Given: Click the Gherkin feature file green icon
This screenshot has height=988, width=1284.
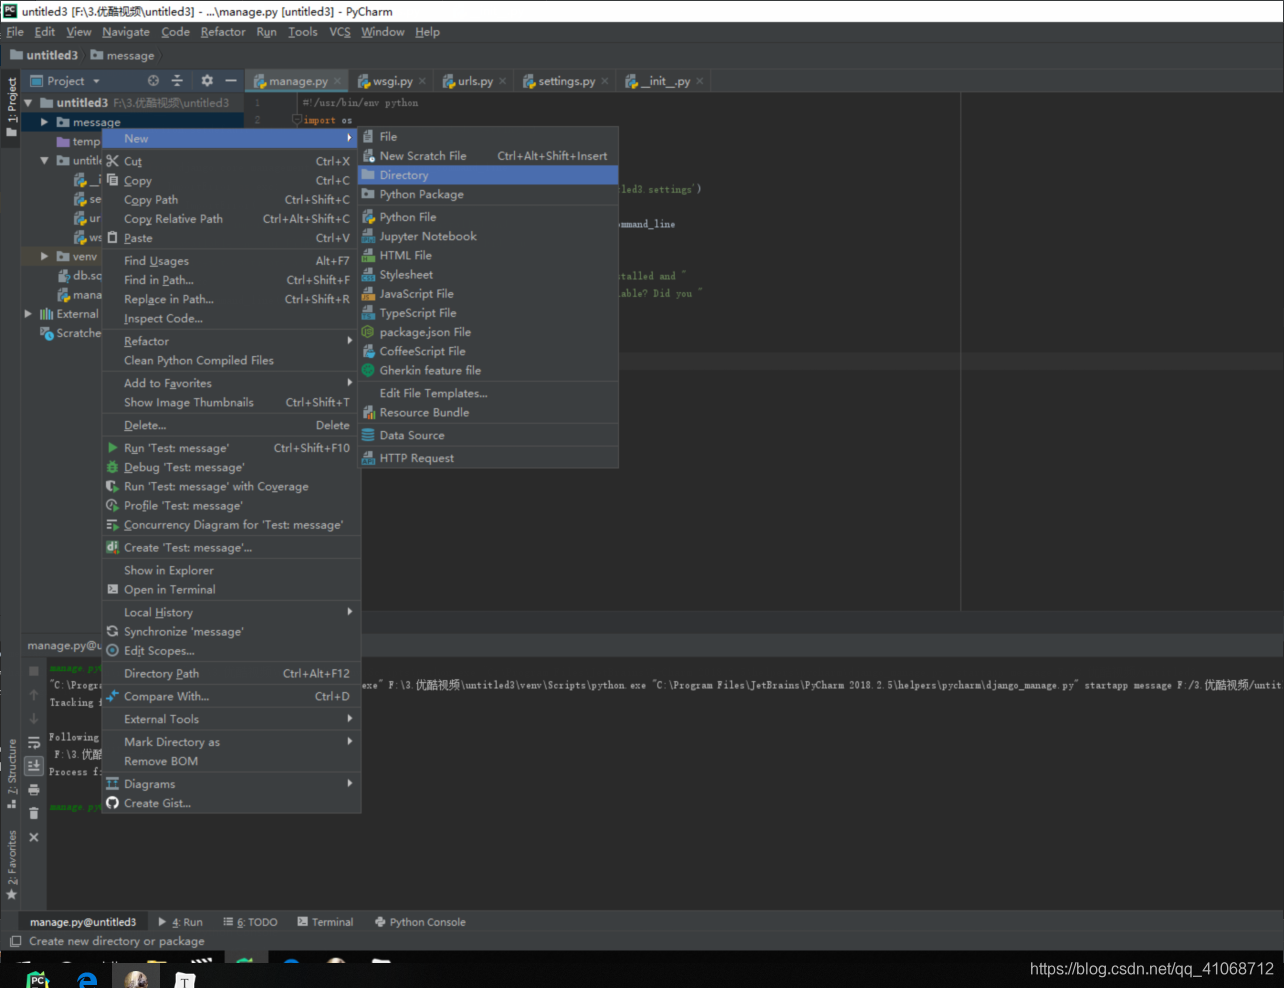Looking at the screenshot, I should 368,370.
